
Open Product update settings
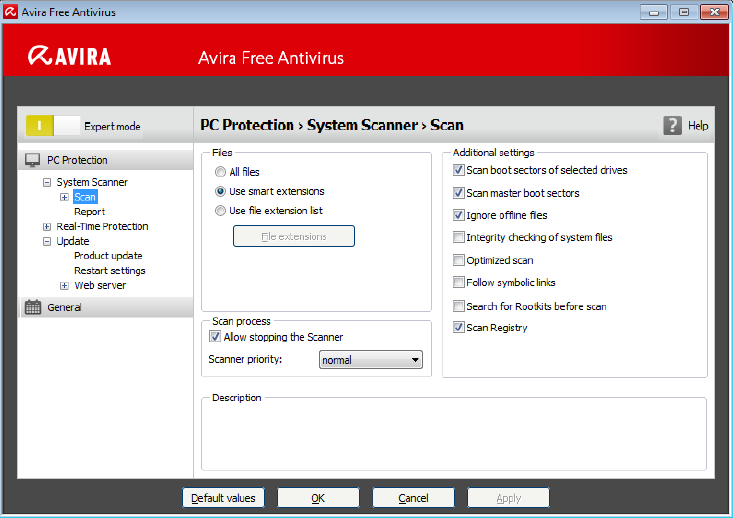108,256
